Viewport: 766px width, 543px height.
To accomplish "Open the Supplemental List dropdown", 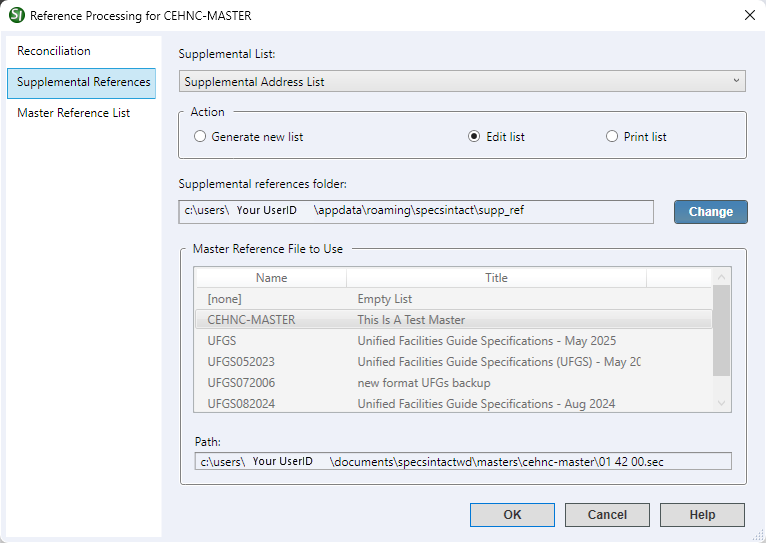I will [x=462, y=82].
